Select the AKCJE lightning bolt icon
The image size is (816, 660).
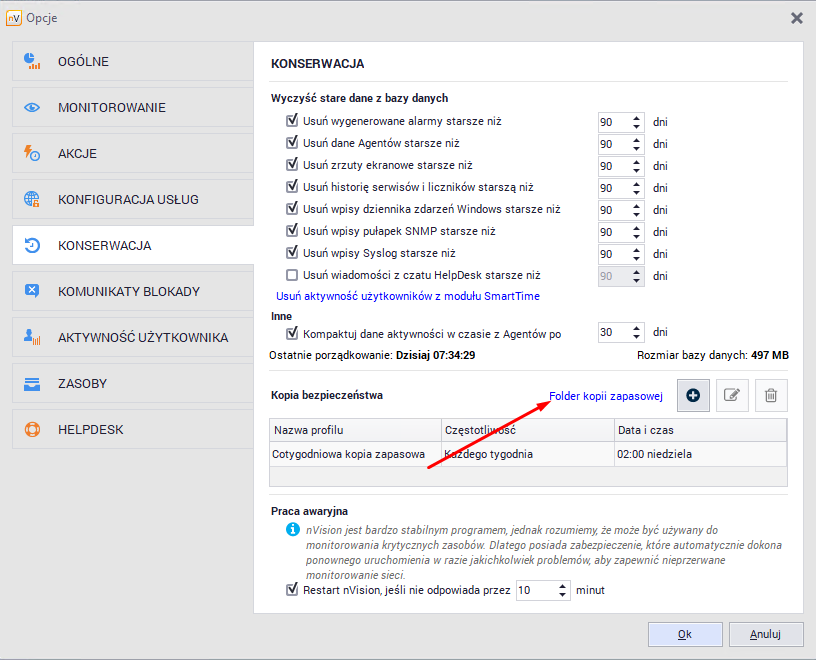click(x=28, y=152)
